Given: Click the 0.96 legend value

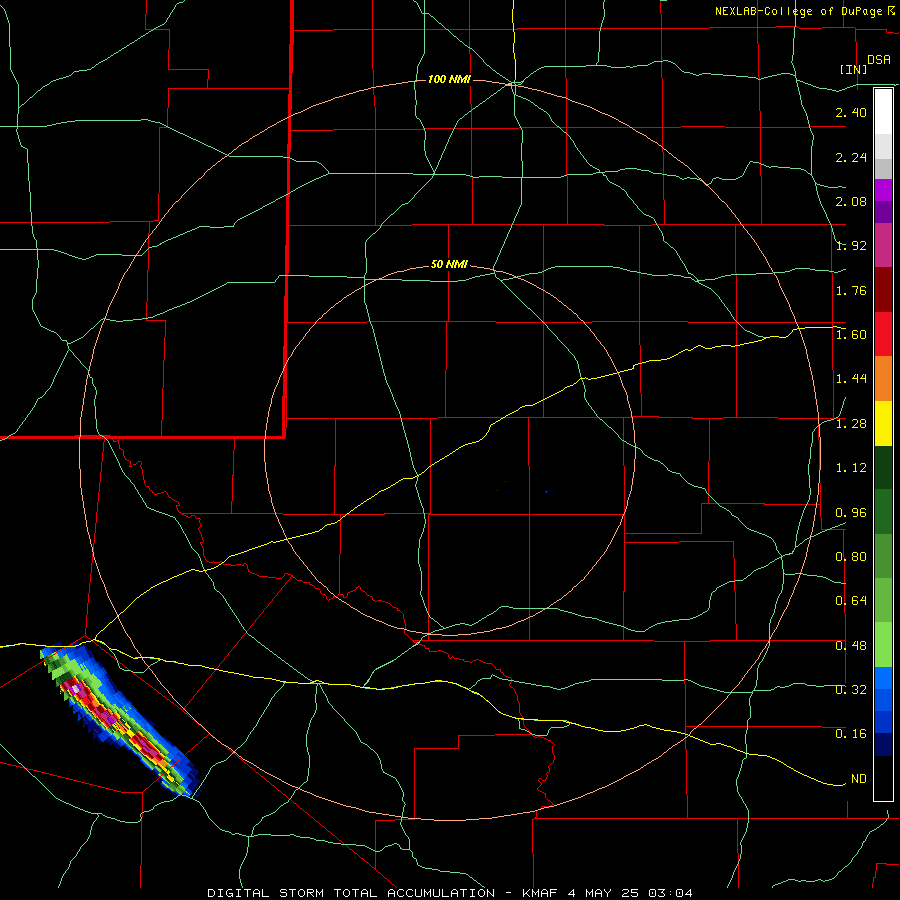Looking at the screenshot, I should coord(851,513).
